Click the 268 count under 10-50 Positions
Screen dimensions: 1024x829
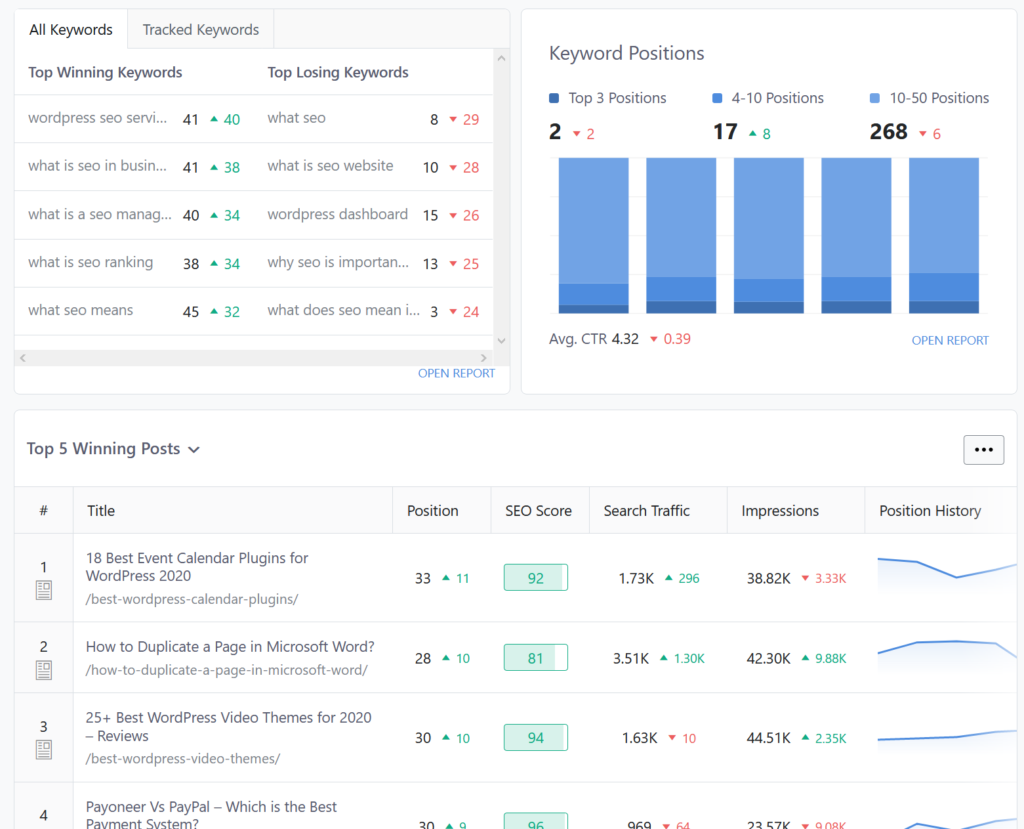(888, 132)
